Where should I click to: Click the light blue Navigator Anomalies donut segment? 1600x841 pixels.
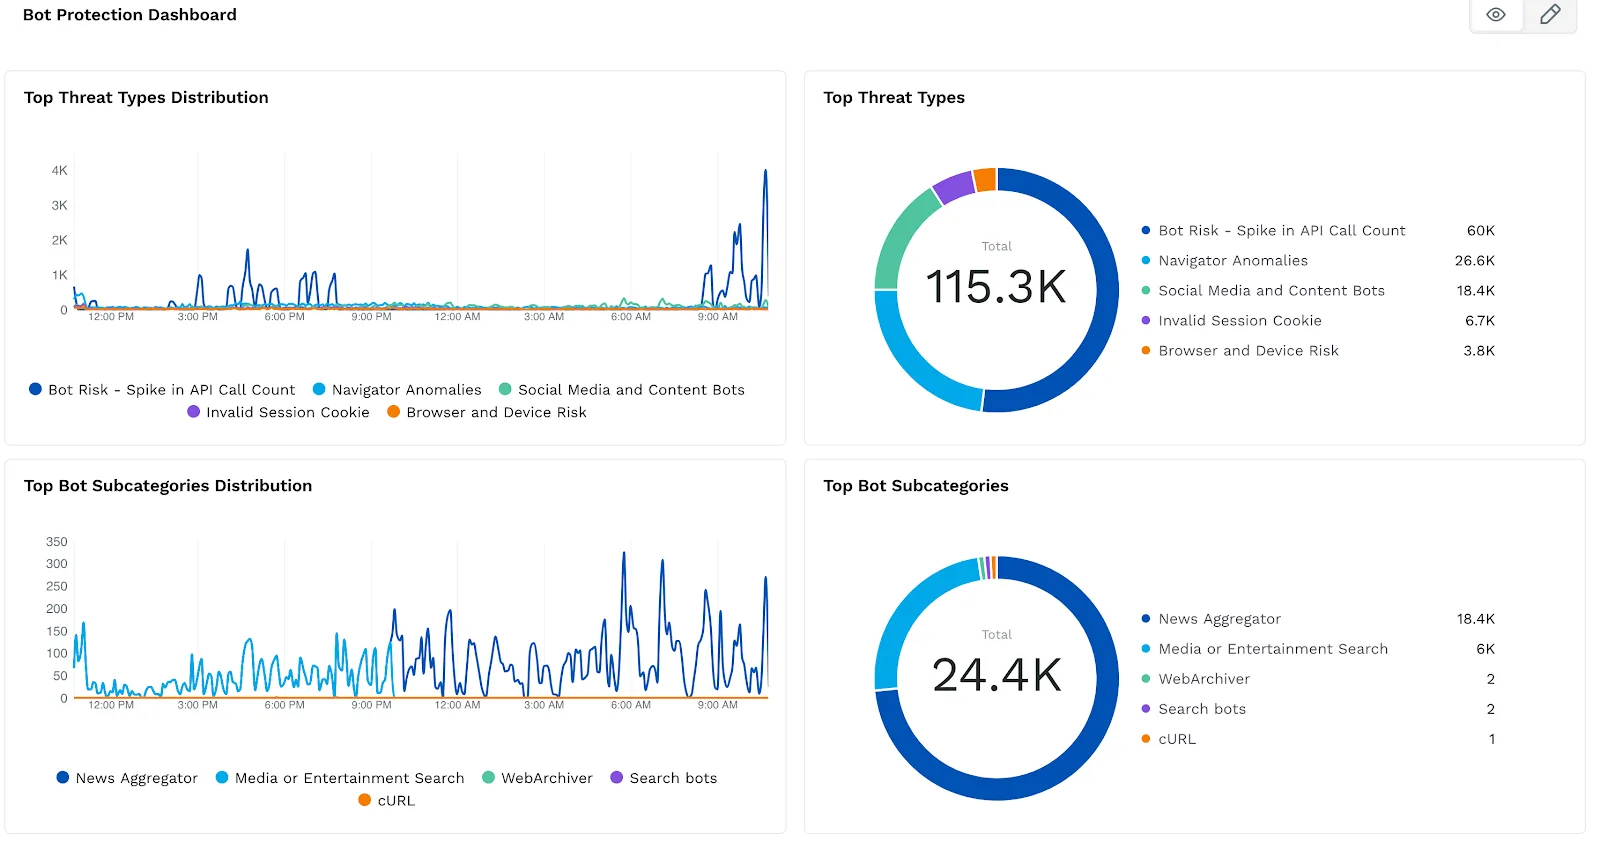[912, 363]
